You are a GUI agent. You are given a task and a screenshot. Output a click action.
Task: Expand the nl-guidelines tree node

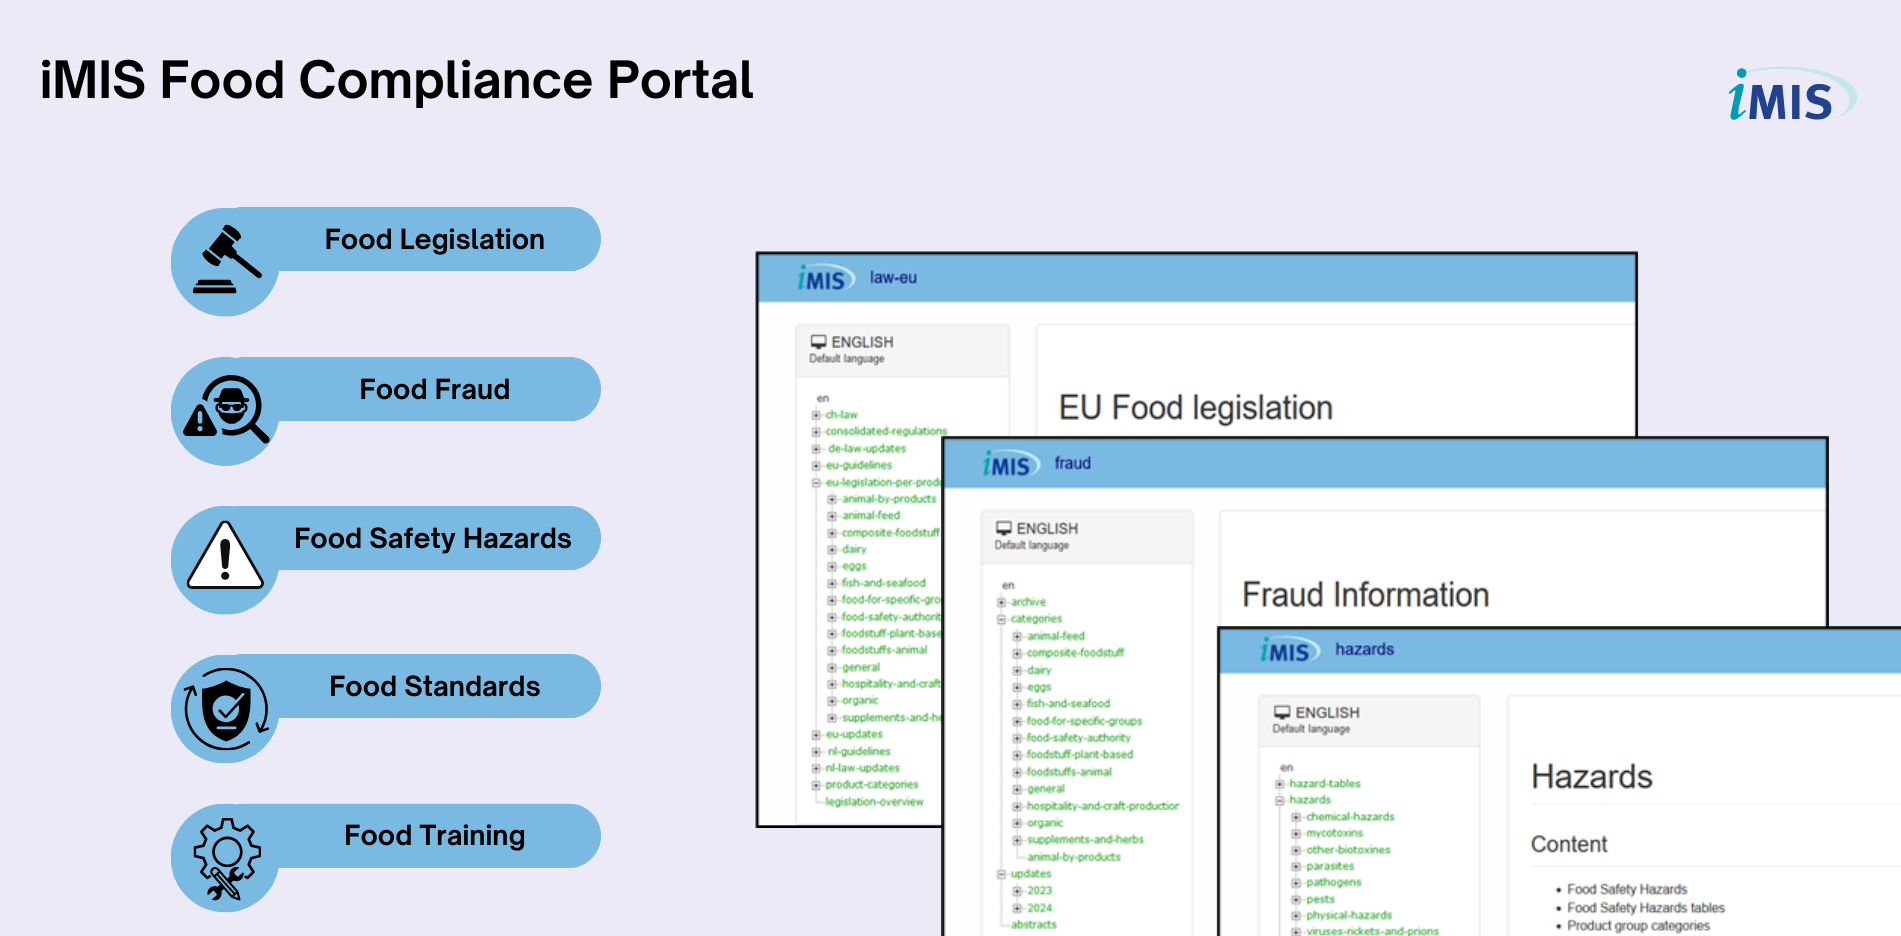816,752
